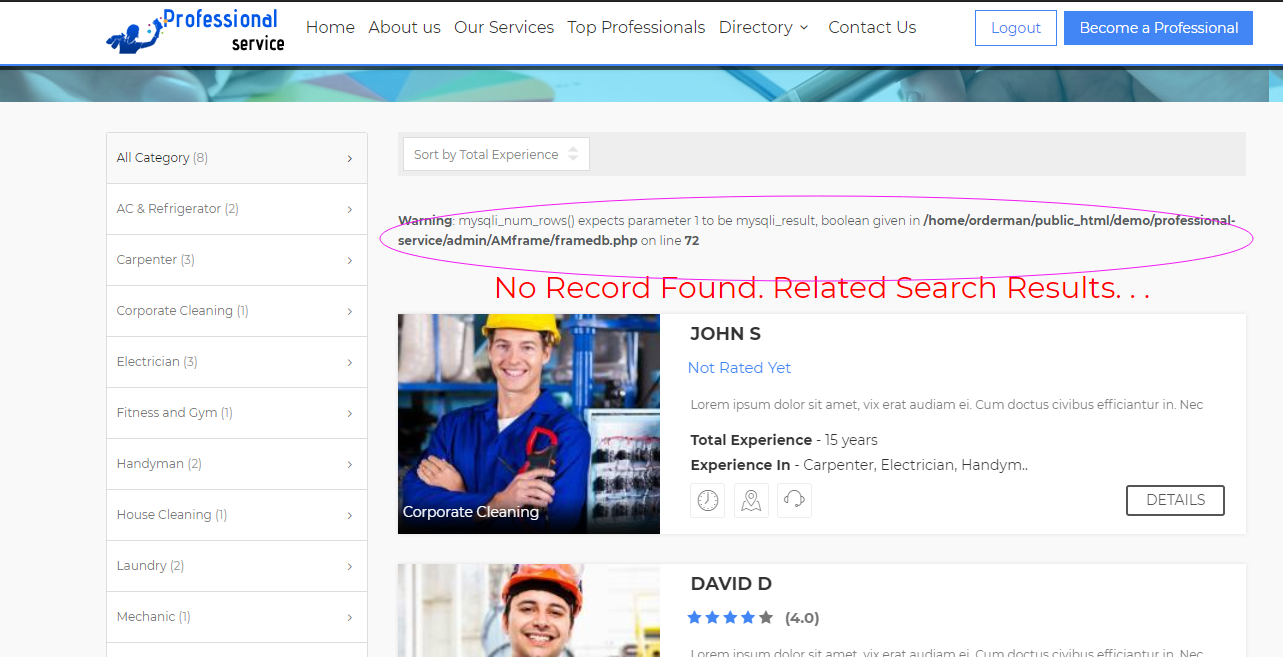This screenshot has width=1283, height=657.
Task: Open John S profile name
Action: (x=725, y=334)
